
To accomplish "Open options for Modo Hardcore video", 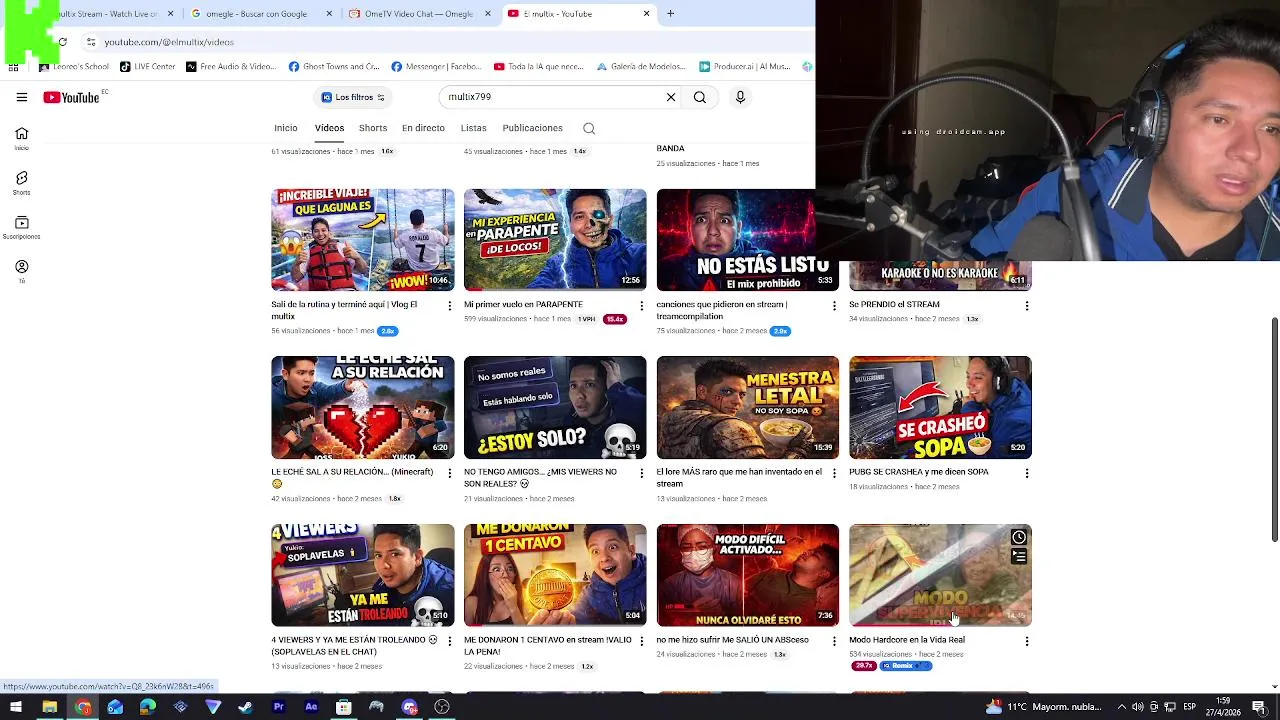I will [x=1026, y=641].
